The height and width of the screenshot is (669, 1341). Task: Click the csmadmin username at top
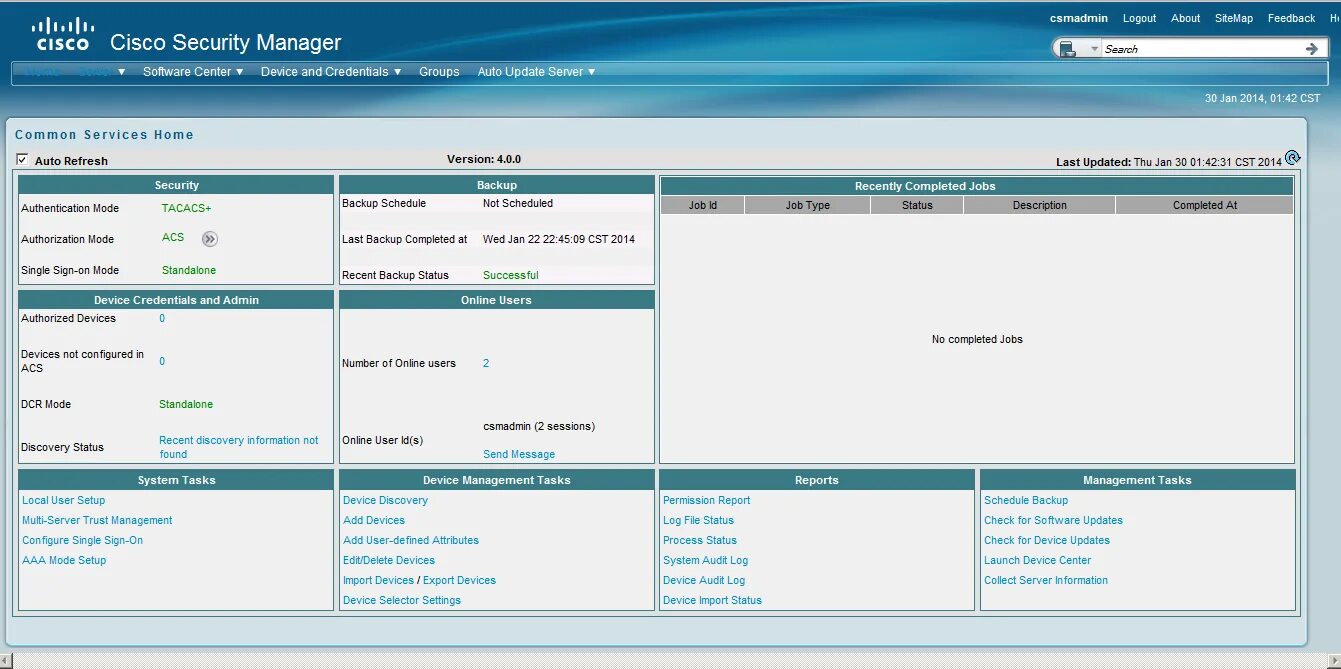point(1079,18)
